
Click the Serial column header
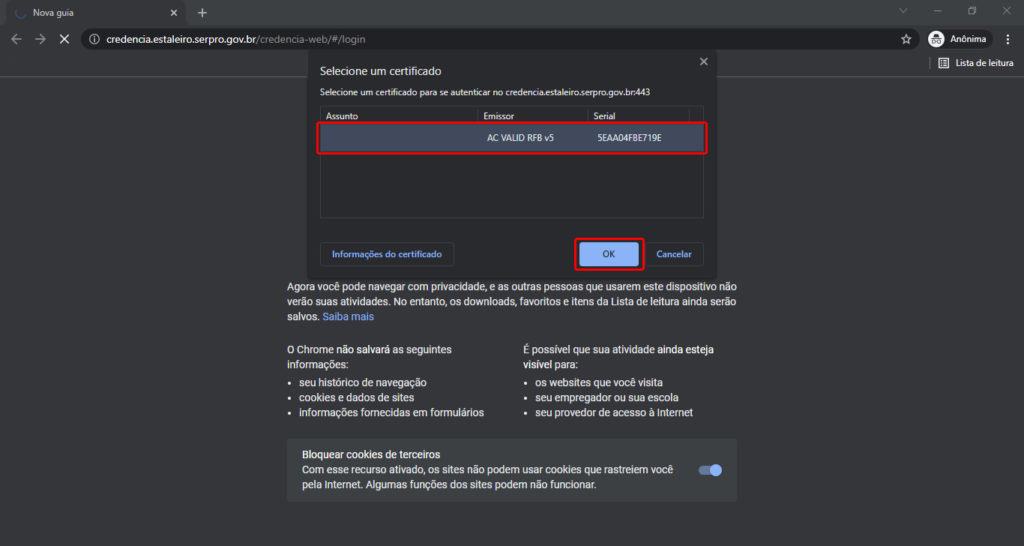pyautogui.click(x=638, y=116)
